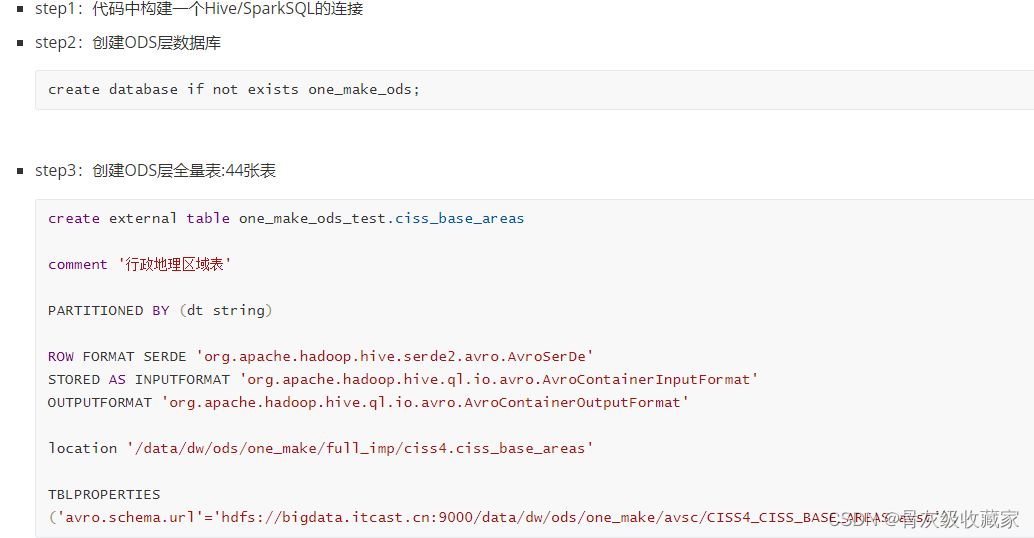Click the step3 ODS full tables bullet text
Image resolution: width=1034 pixels, height=538 pixels.
[156, 171]
